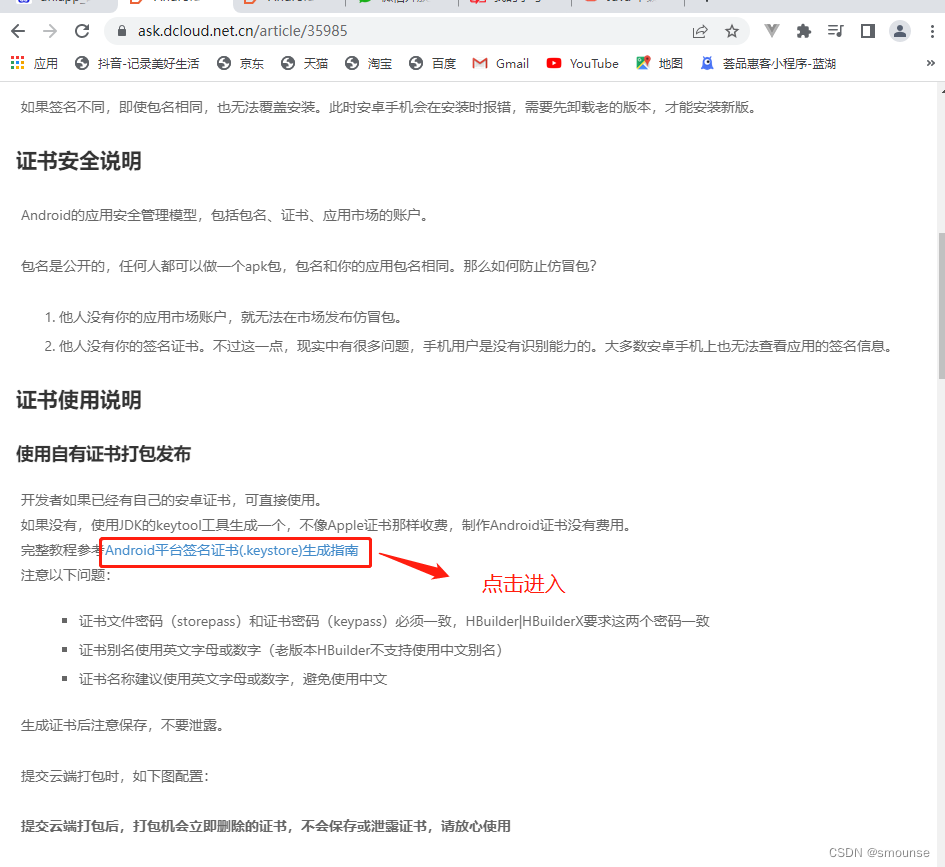Click the 证书使用说明 heading
The image size is (945, 867).
(78, 400)
